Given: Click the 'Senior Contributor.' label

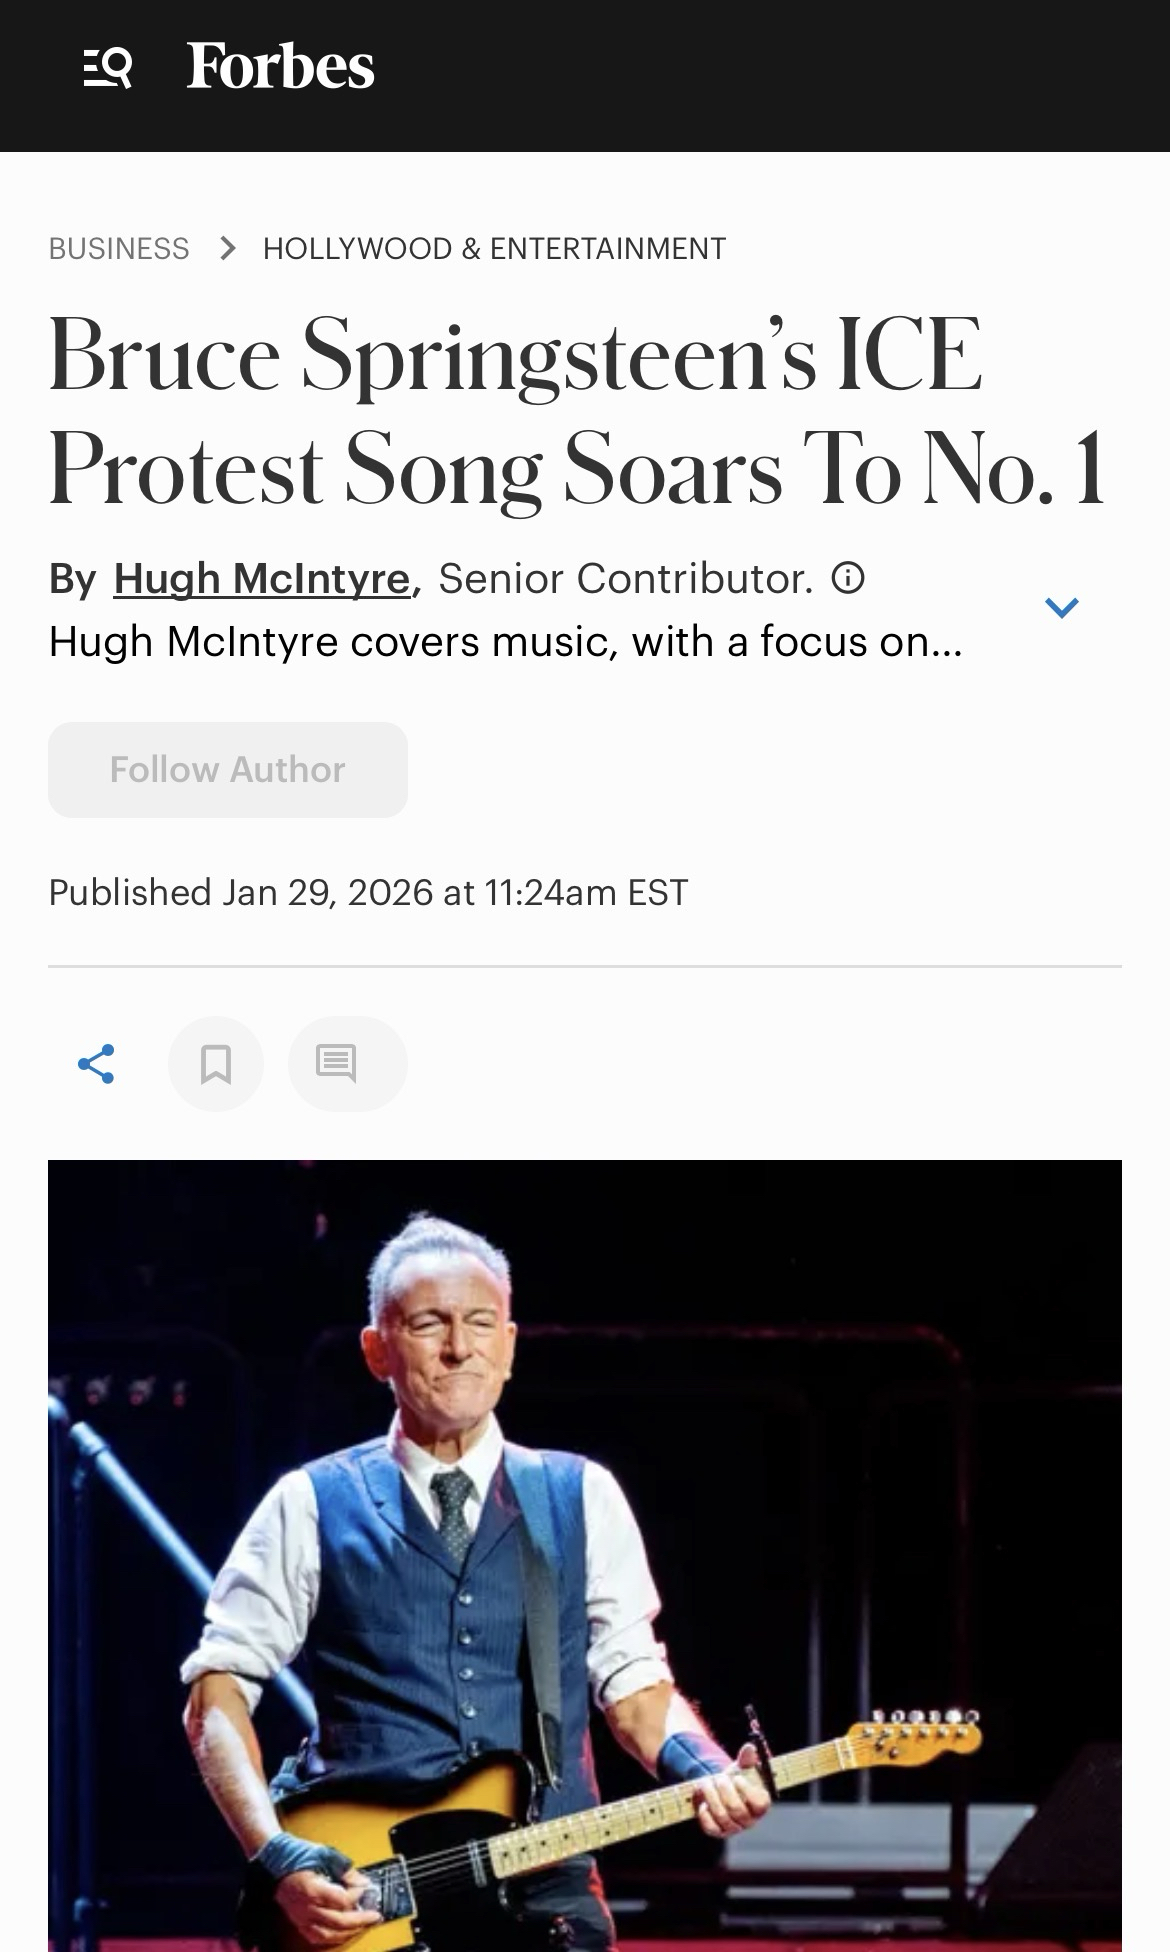Looking at the screenshot, I should pyautogui.click(x=626, y=579).
